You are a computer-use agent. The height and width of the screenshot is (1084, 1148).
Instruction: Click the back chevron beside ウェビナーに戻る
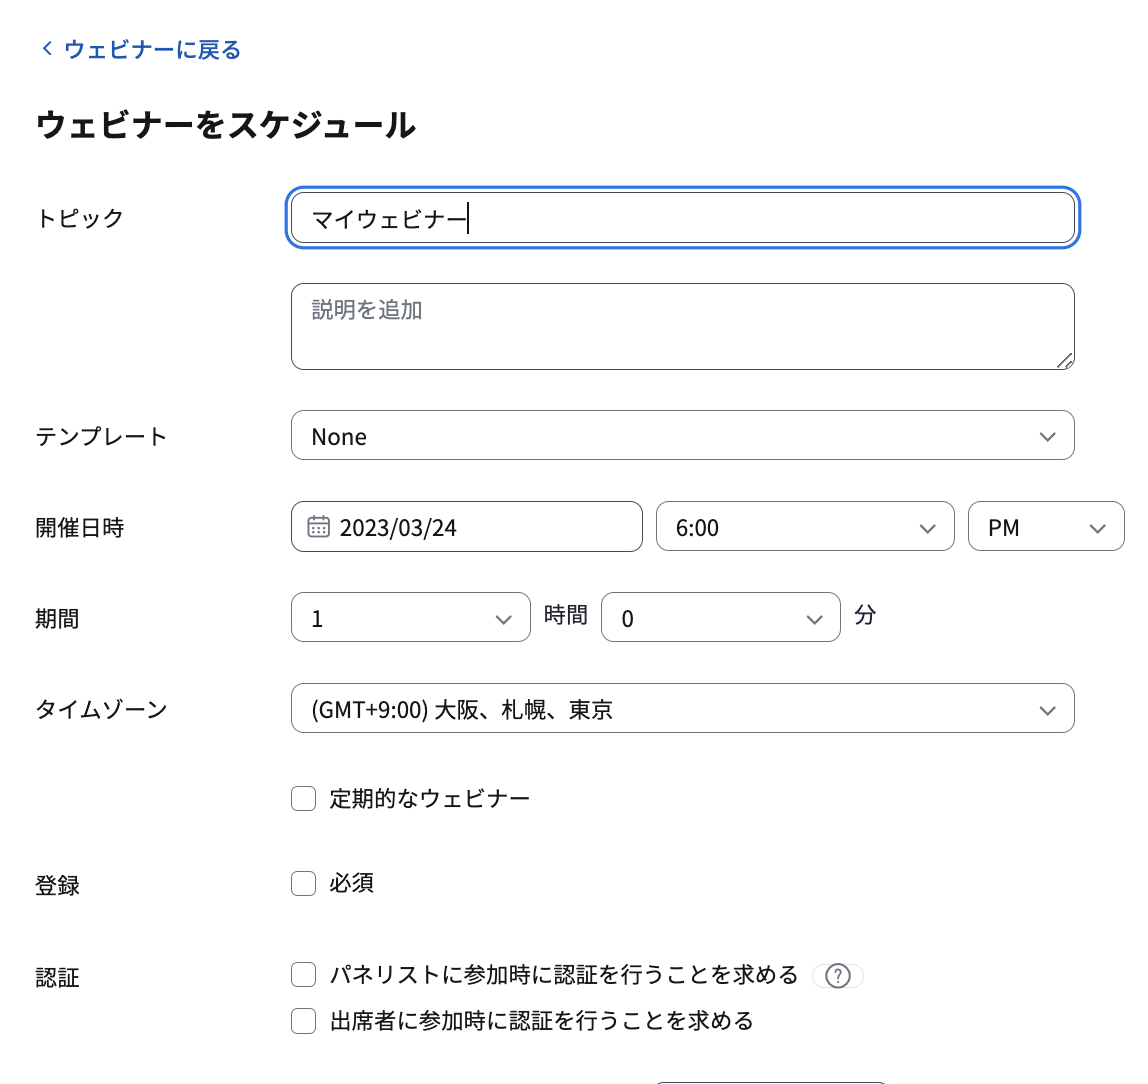click(47, 49)
